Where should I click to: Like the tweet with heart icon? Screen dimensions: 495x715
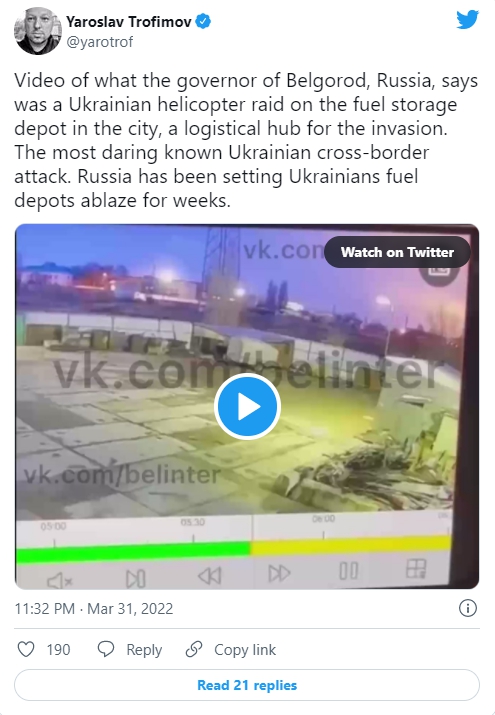tap(26, 649)
